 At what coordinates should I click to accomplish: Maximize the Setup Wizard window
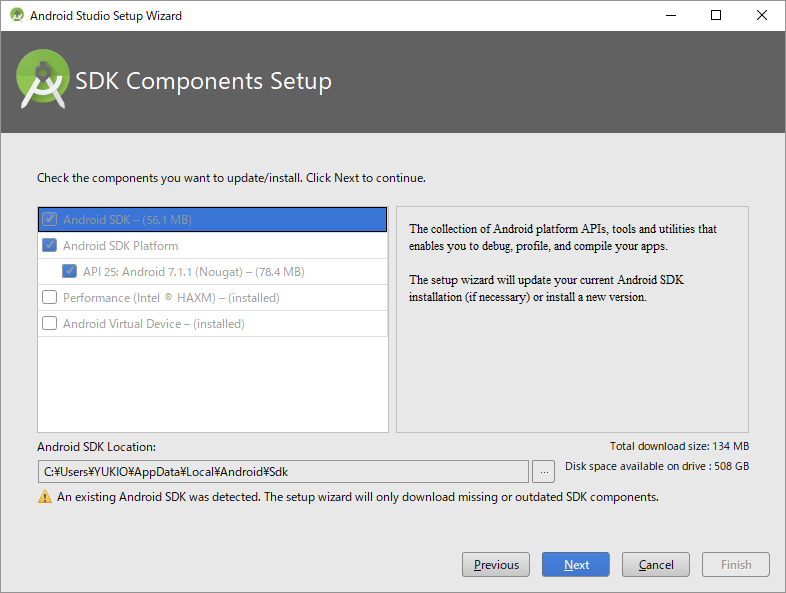tap(716, 16)
